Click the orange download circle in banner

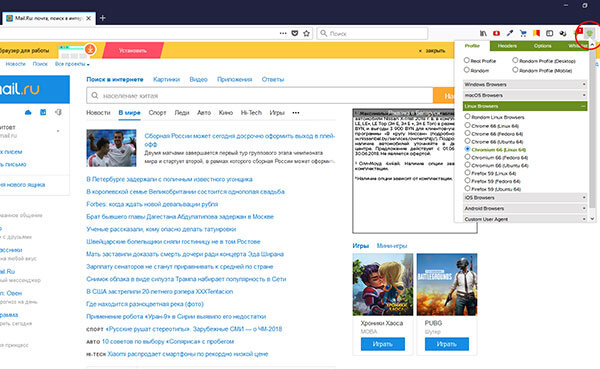(x=90, y=49)
